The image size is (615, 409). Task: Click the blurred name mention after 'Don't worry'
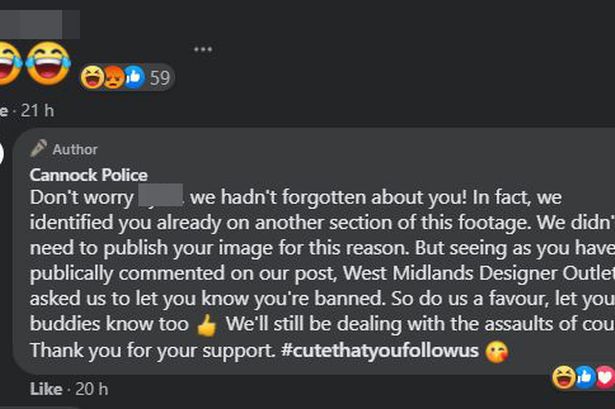pyautogui.click(x=160, y=195)
